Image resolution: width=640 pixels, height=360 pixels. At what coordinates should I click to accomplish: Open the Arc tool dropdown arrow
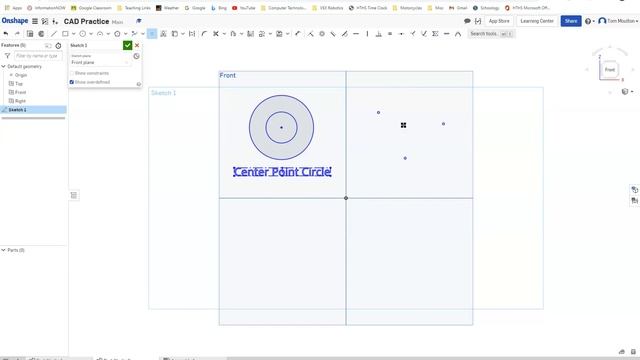(108, 34)
